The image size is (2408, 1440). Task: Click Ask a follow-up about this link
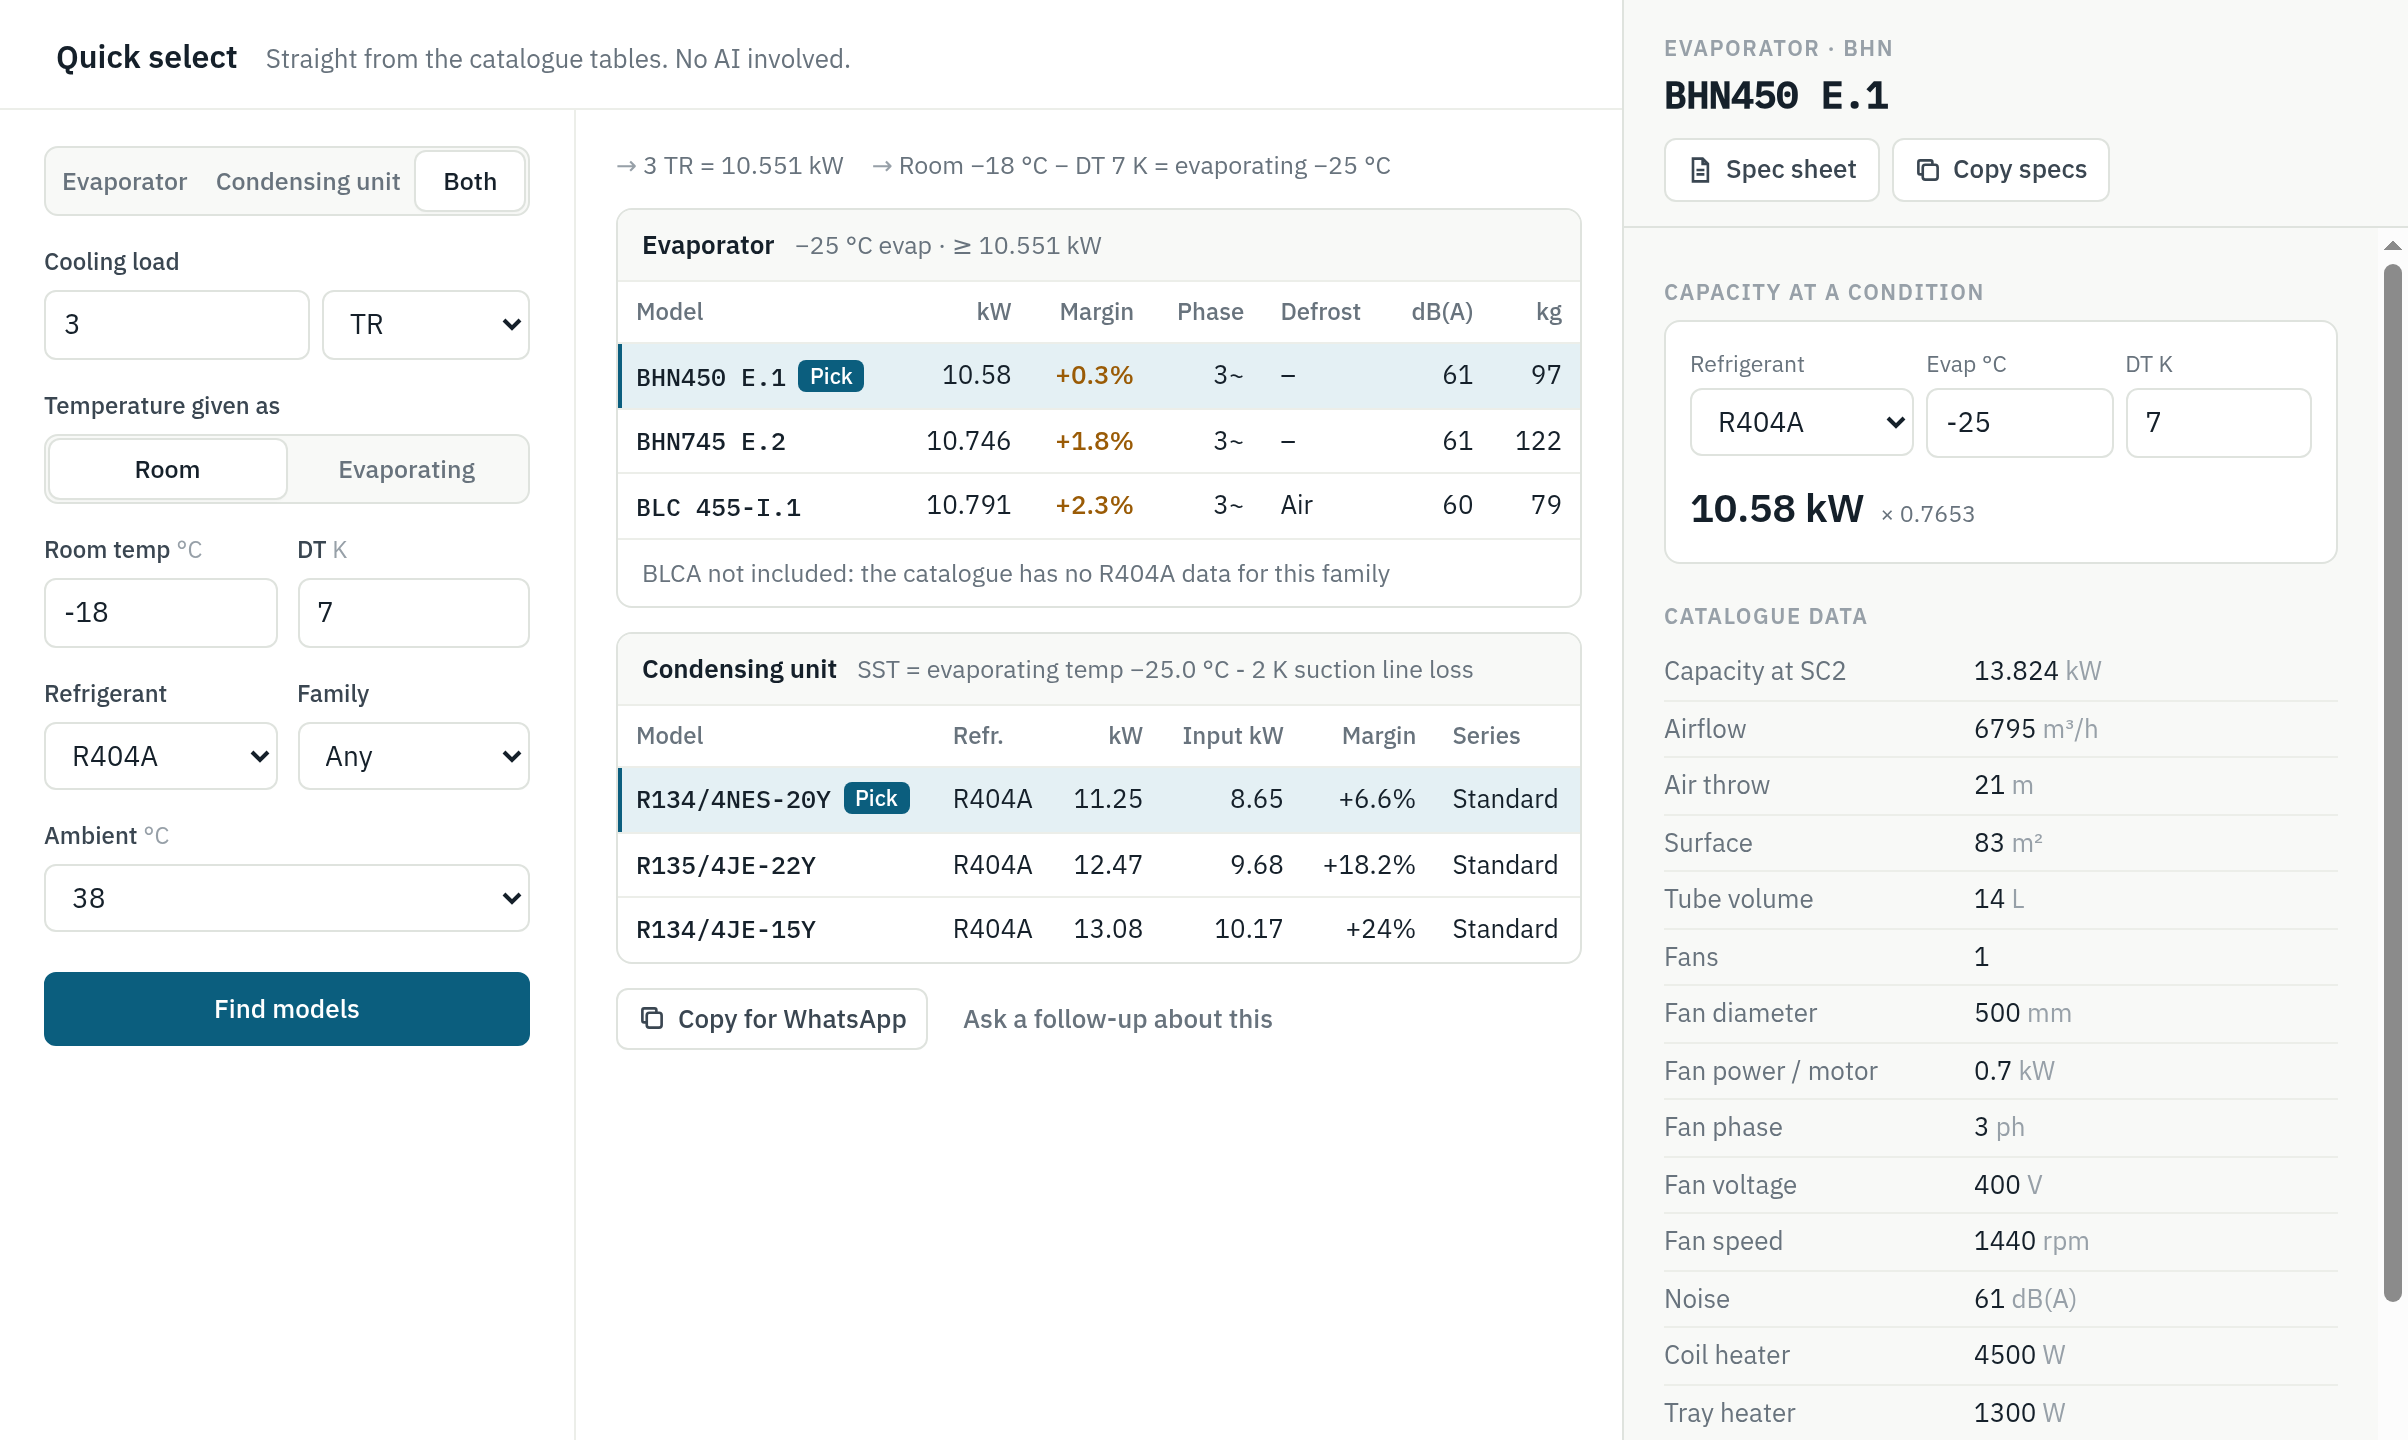pos(1117,1019)
